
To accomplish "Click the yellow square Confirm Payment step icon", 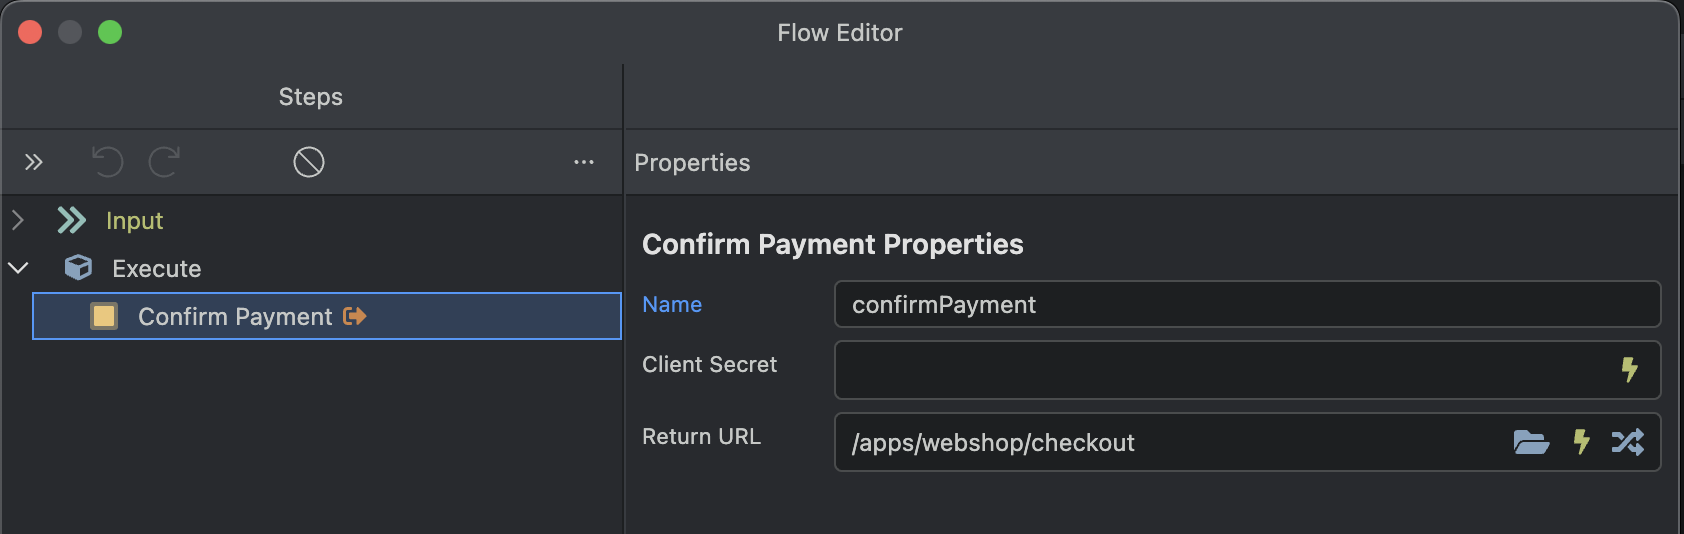I will [x=104, y=316].
